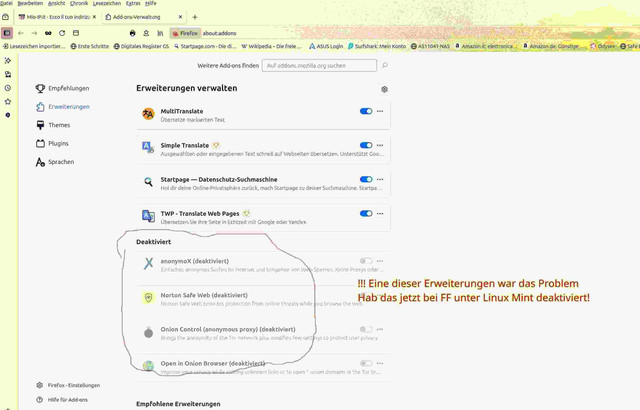640x410 pixels.
Task: Open the Extras menu
Action: point(133,3)
